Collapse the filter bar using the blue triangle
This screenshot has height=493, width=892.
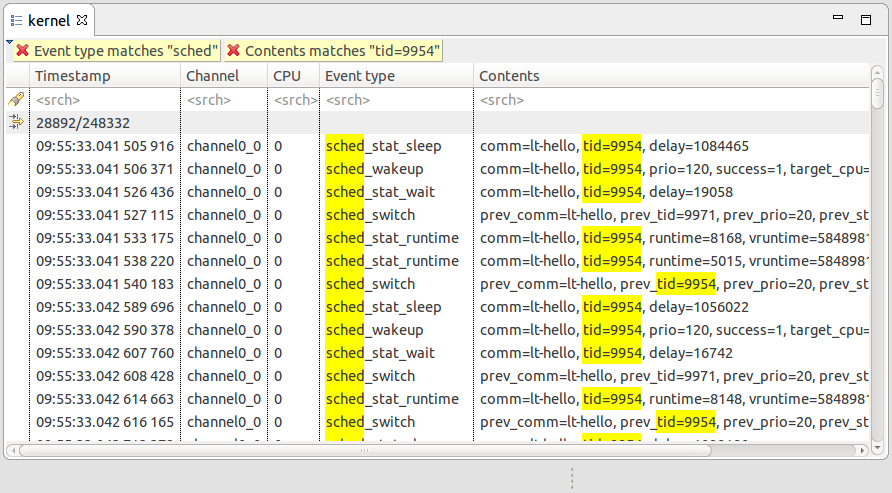(x=9, y=43)
